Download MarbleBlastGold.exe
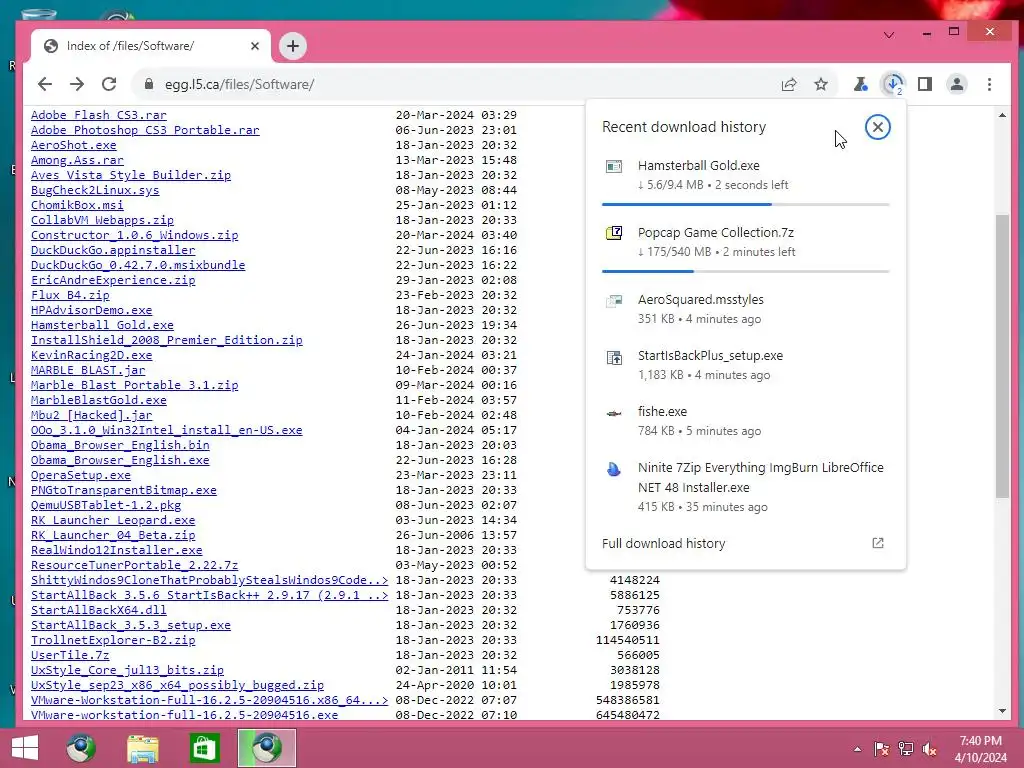The image size is (1024, 768). (99, 400)
